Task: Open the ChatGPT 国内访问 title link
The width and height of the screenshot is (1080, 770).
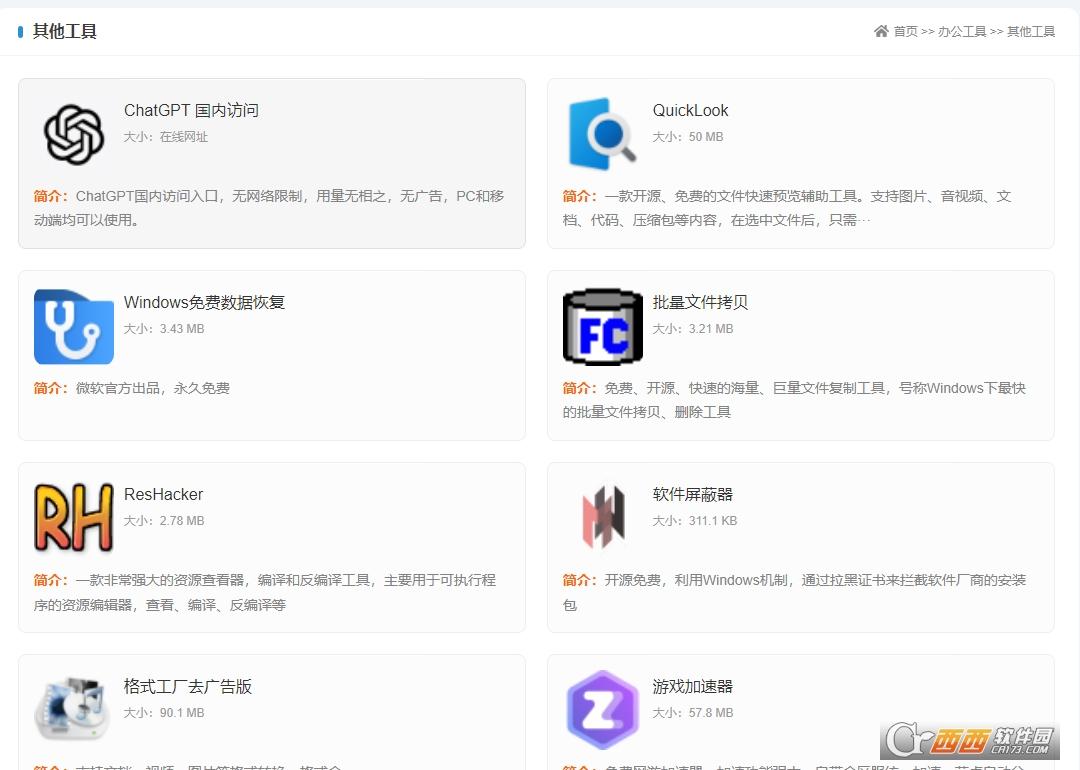Action: point(191,110)
